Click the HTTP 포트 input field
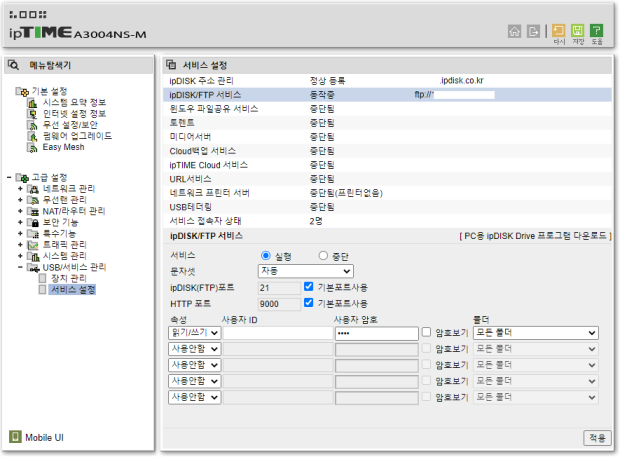 pyautogui.click(x=277, y=303)
